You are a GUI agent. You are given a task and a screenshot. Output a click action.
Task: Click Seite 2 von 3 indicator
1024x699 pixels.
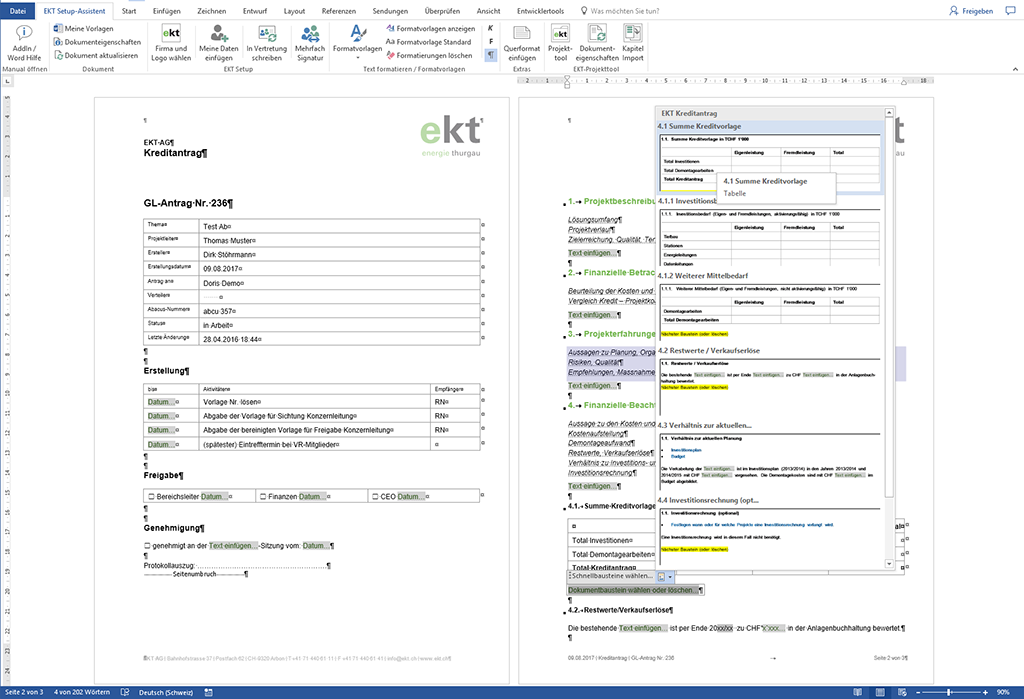coord(24,692)
